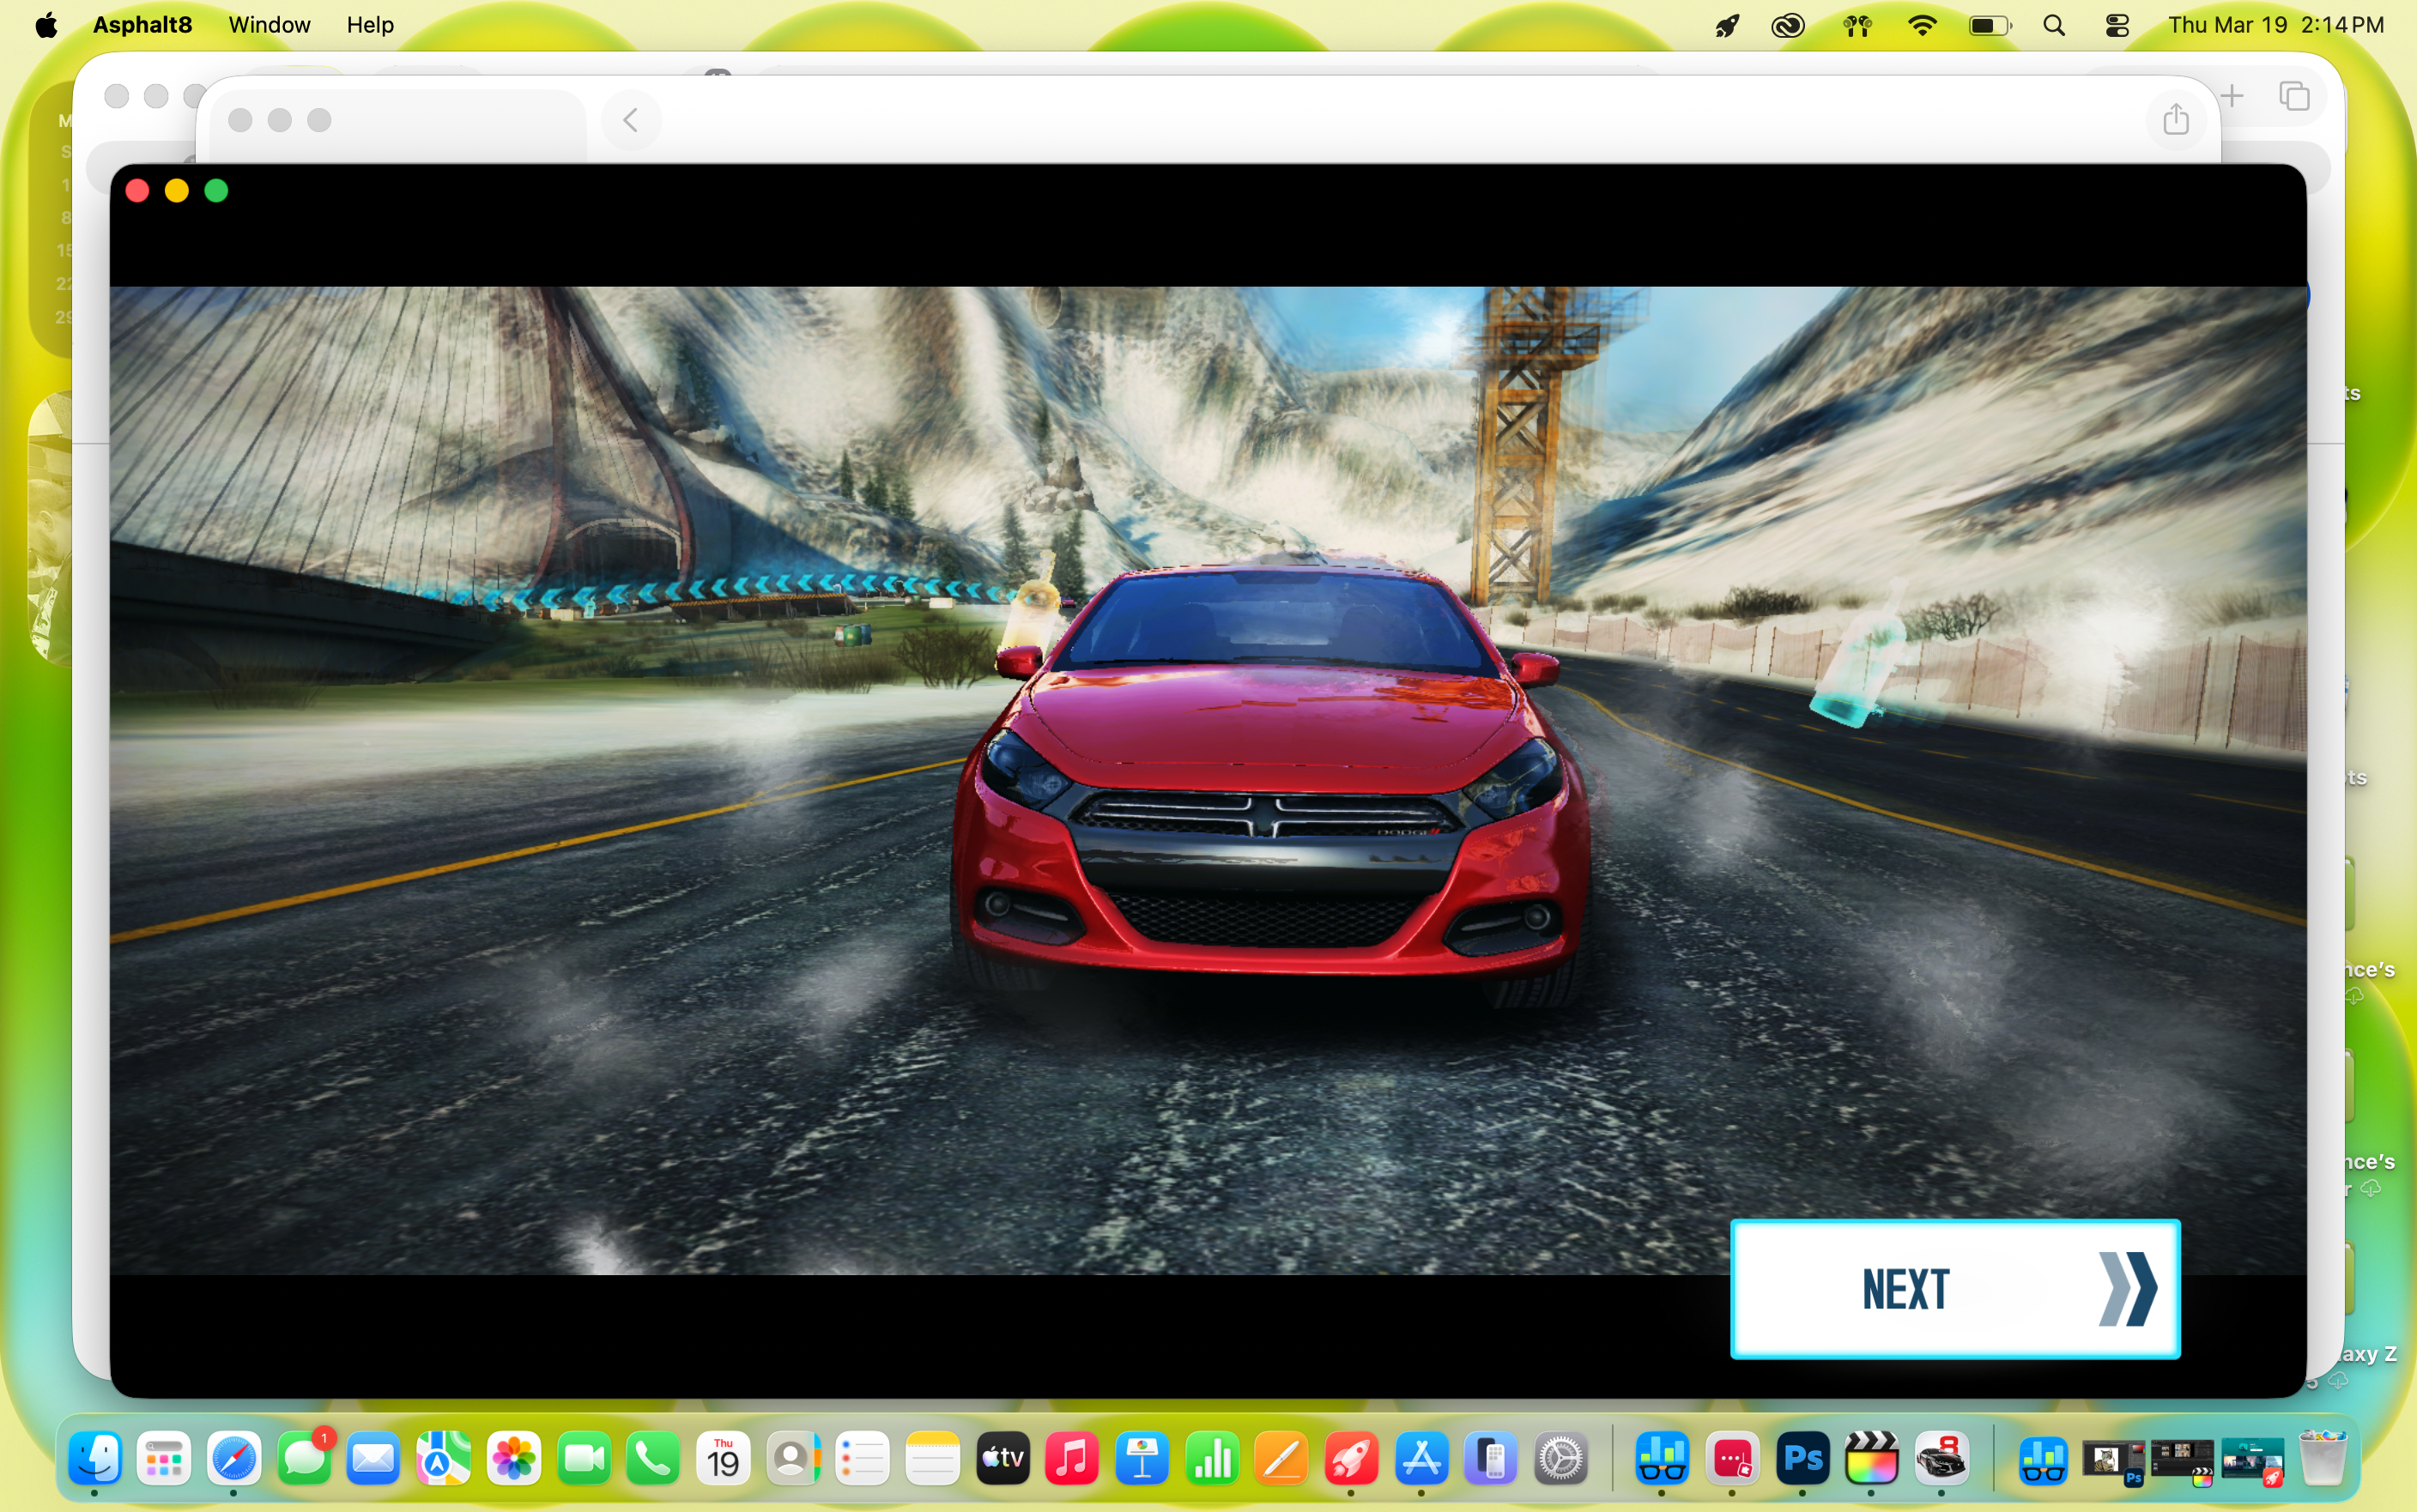Click the Safari share icon

(2175, 119)
